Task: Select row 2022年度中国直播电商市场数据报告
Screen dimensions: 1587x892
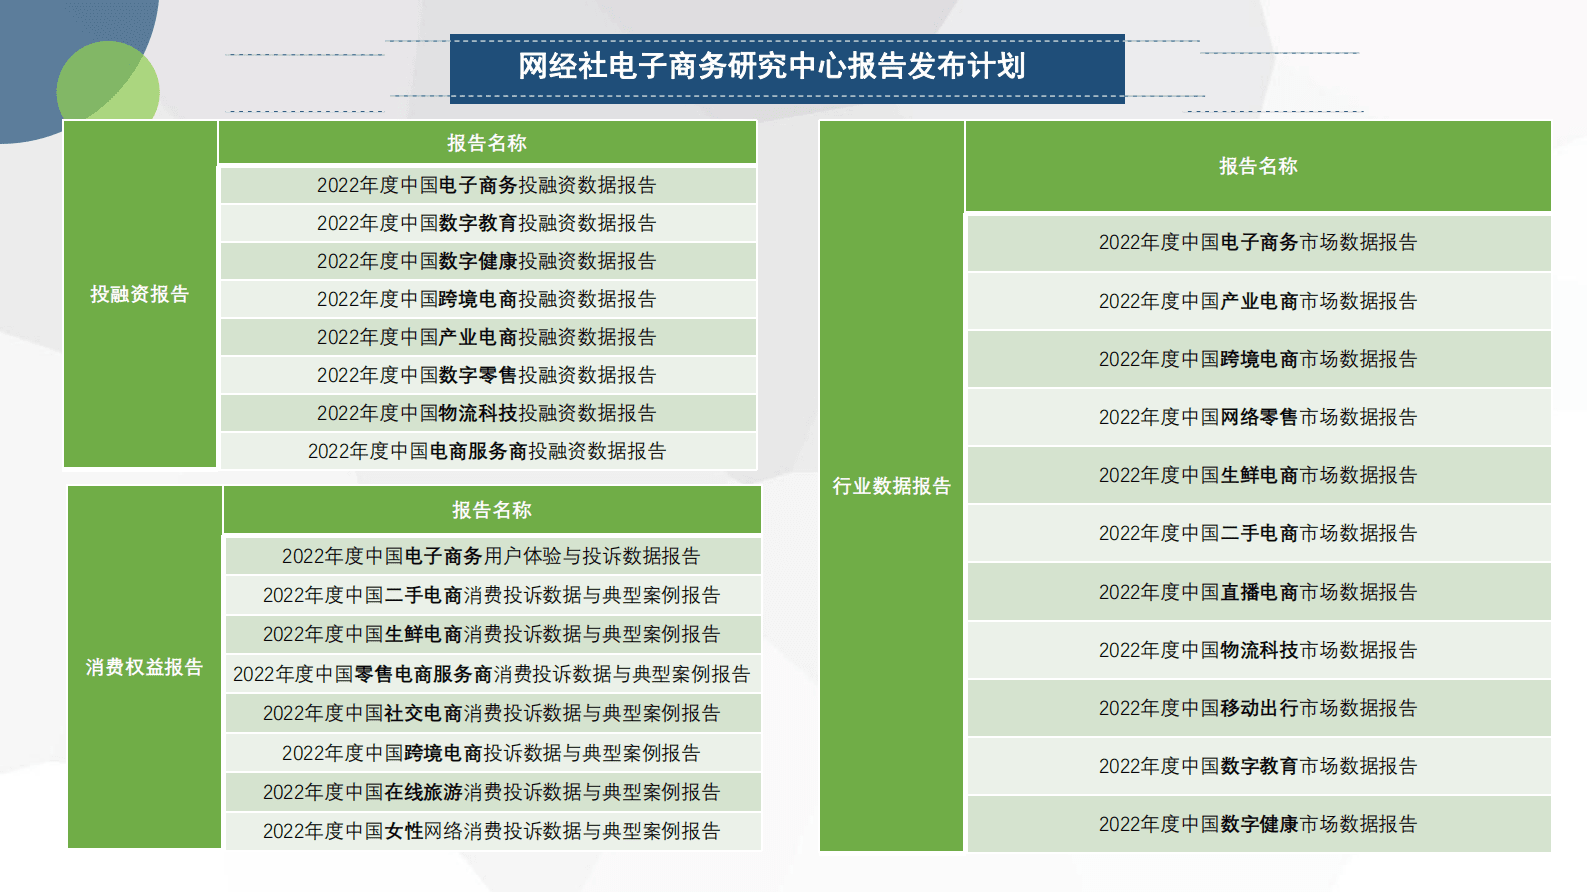Action: 1258,592
